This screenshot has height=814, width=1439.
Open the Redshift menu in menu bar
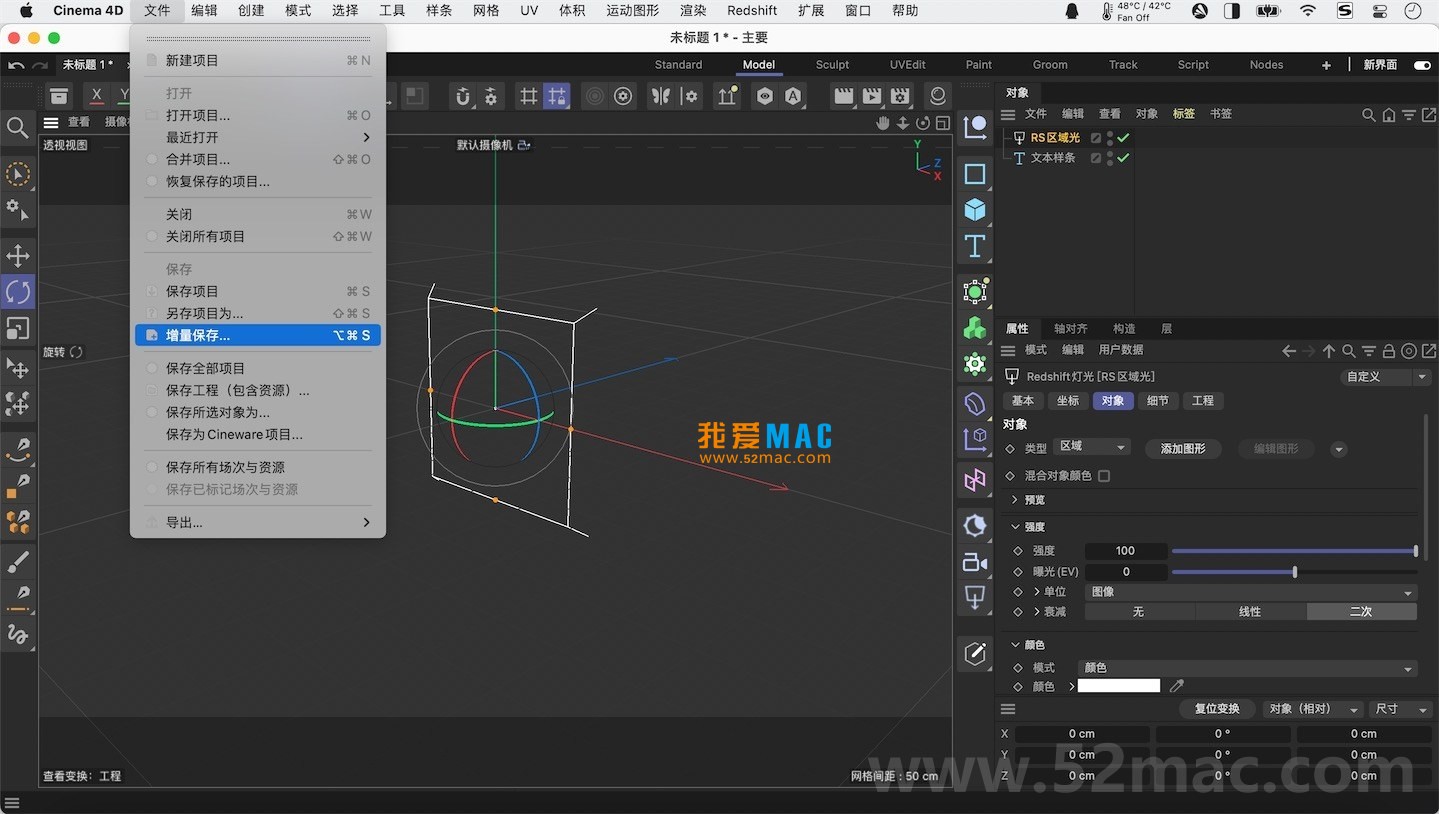pyautogui.click(x=752, y=11)
